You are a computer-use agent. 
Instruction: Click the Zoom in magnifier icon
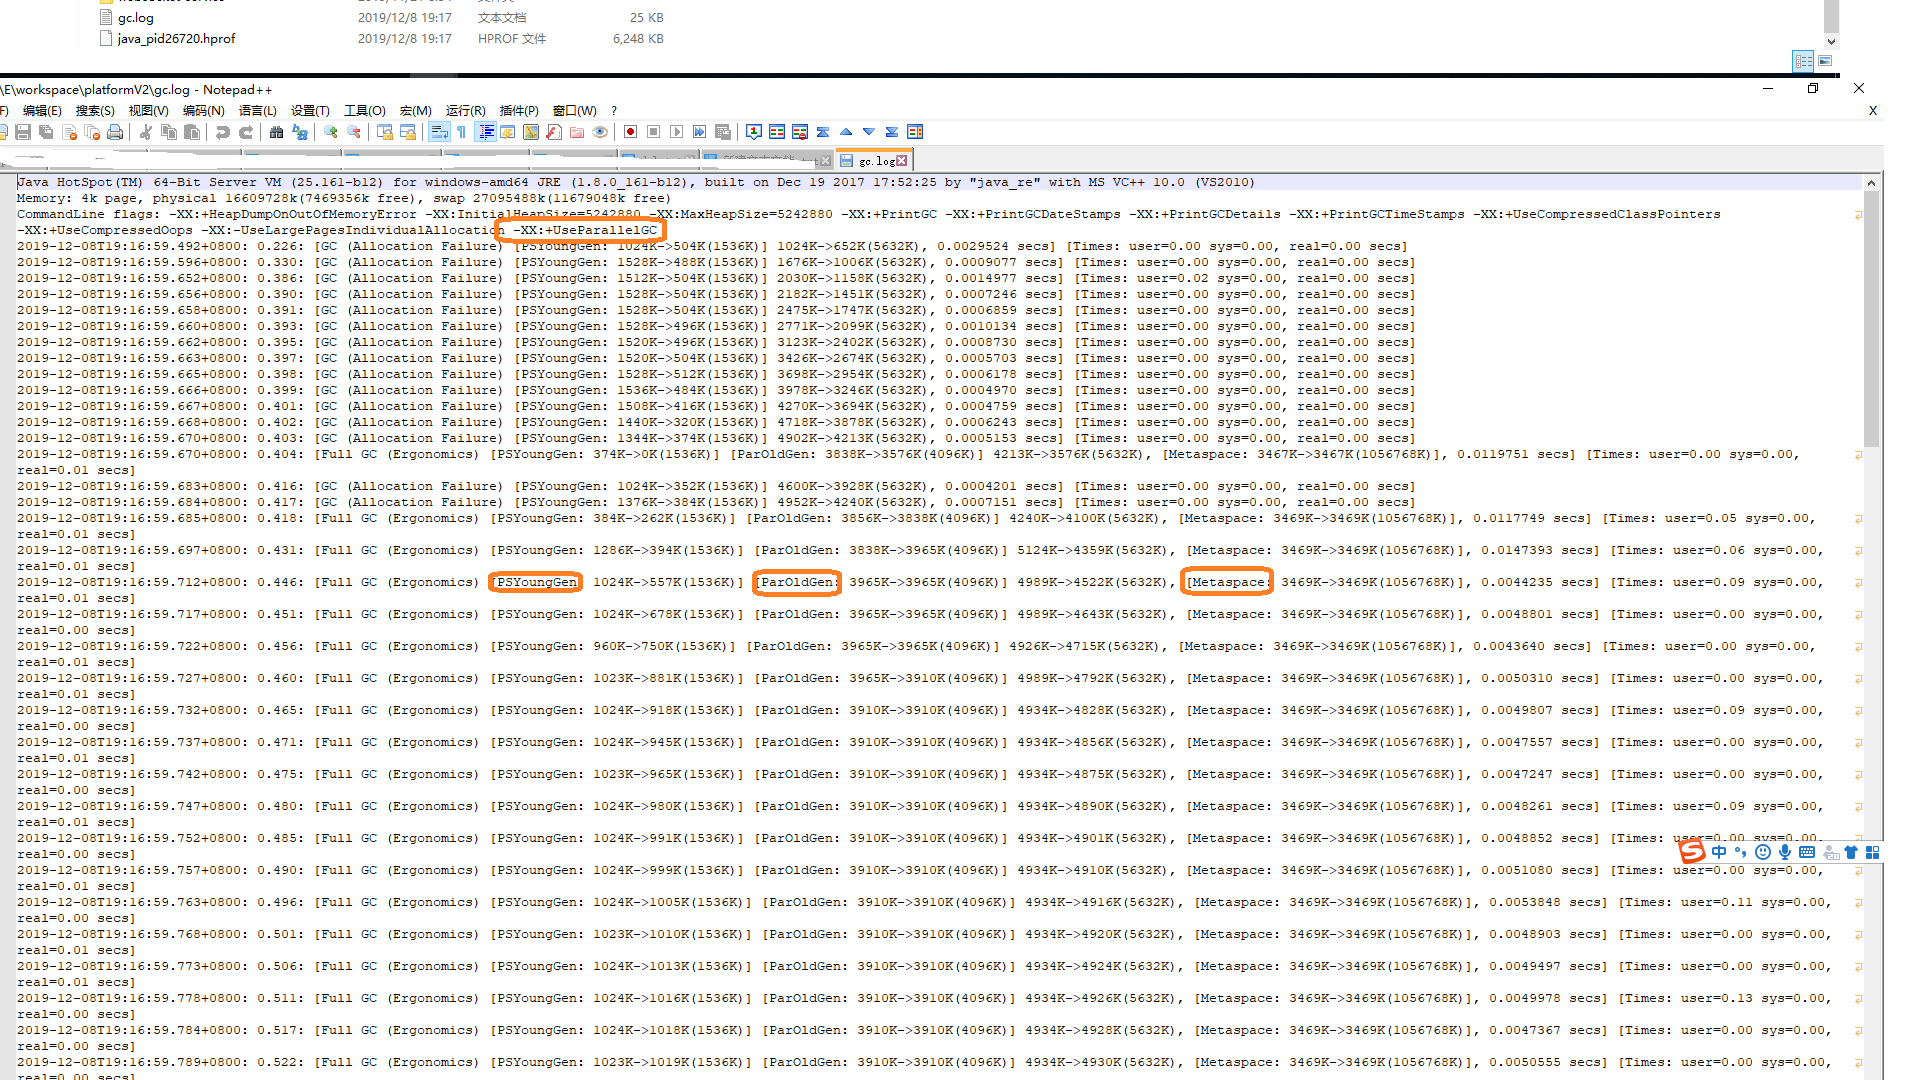coord(331,132)
